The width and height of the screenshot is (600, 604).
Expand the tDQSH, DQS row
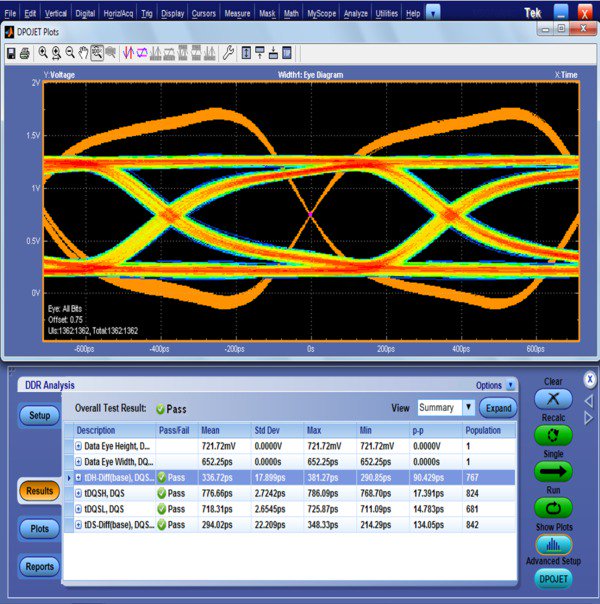tap(79, 493)
